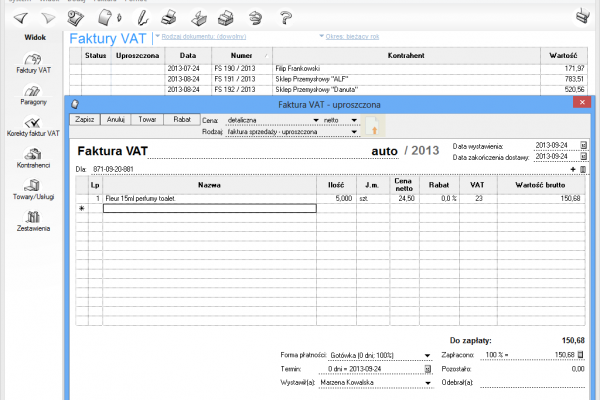The image size is (600, 400).
Task: Click the orange arrow icon in invoice toolbar
Action: coord(376,125)
